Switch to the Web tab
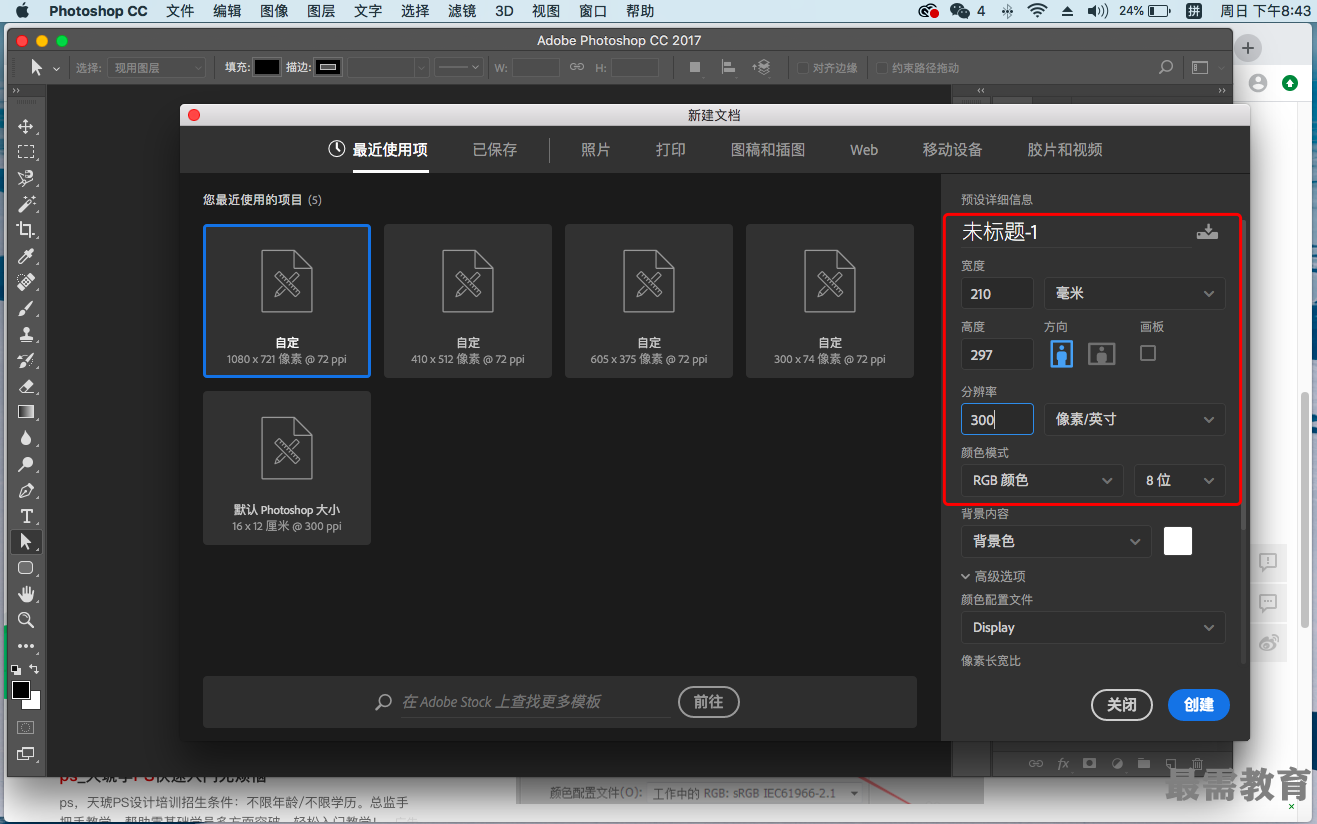 coord(864,150)
